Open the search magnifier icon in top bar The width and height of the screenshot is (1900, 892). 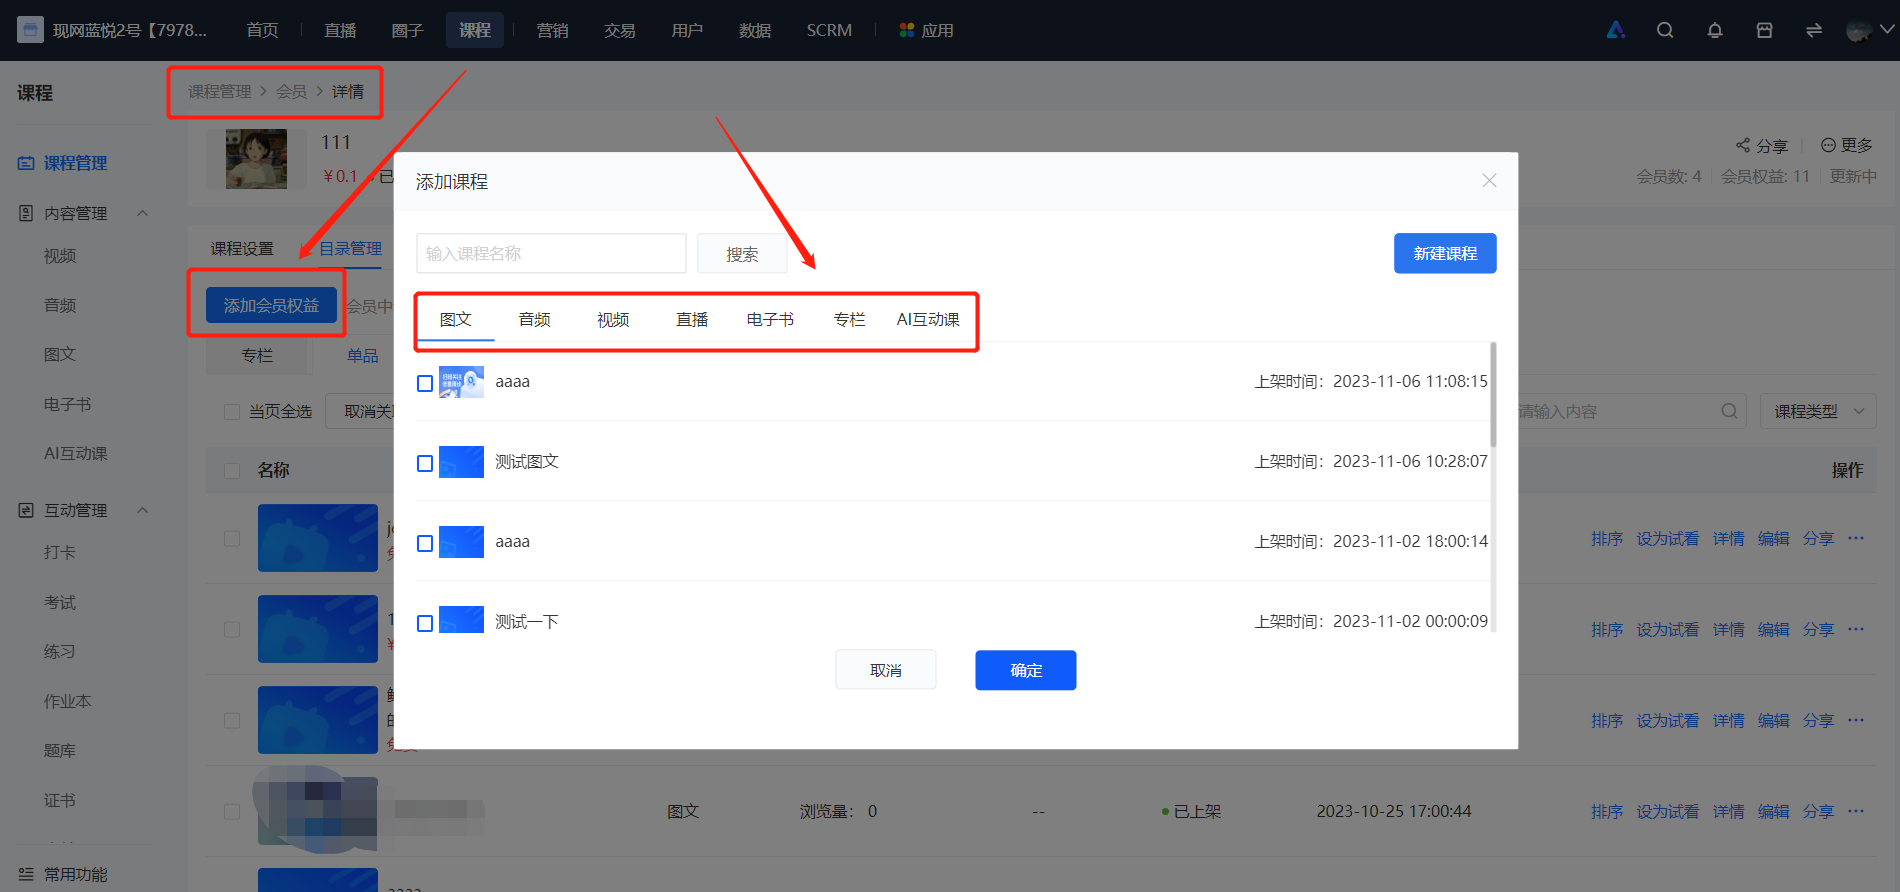coord(1665,30)
